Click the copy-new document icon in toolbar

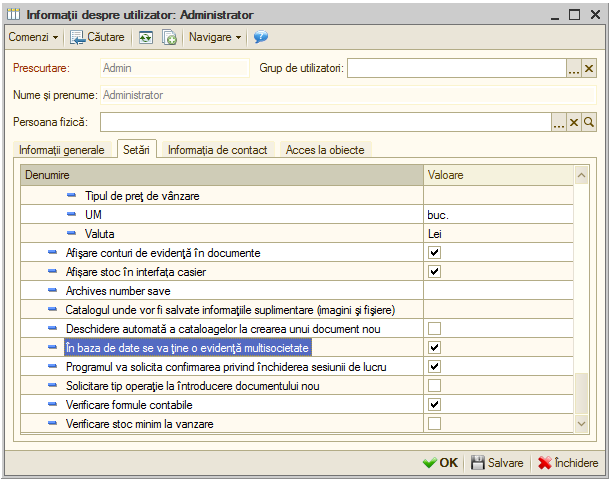coord(169,38)
